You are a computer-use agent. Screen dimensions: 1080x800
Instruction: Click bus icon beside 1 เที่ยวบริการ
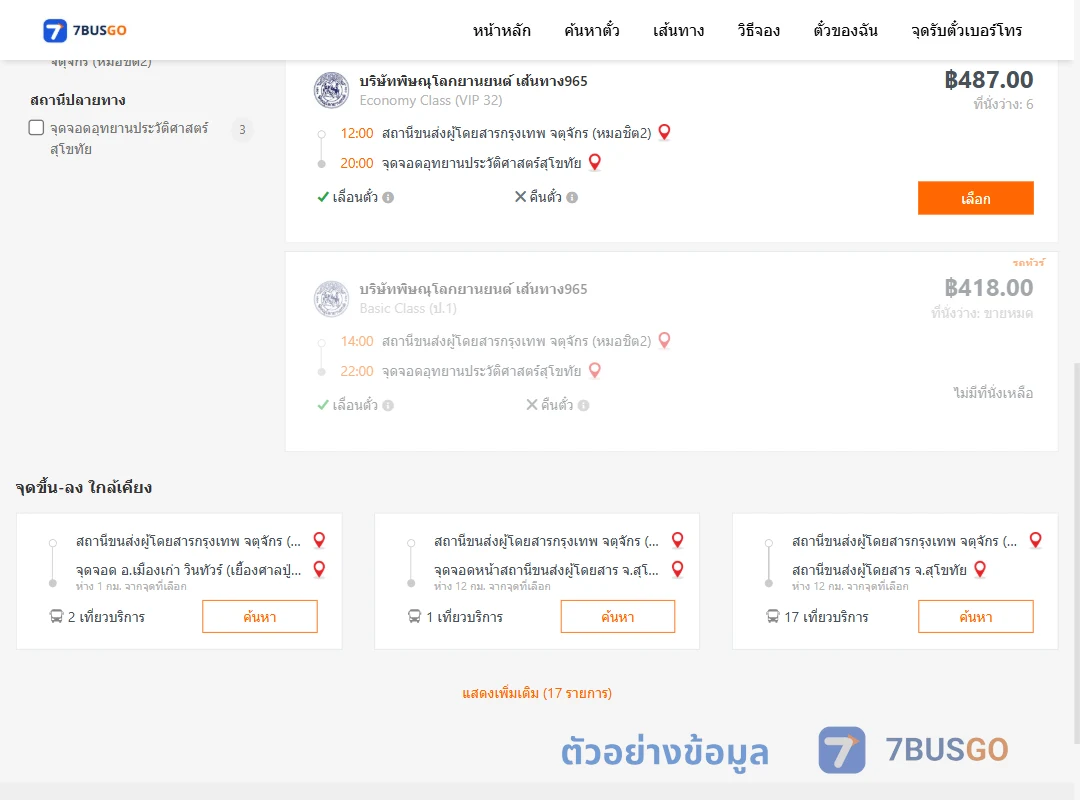415,616
